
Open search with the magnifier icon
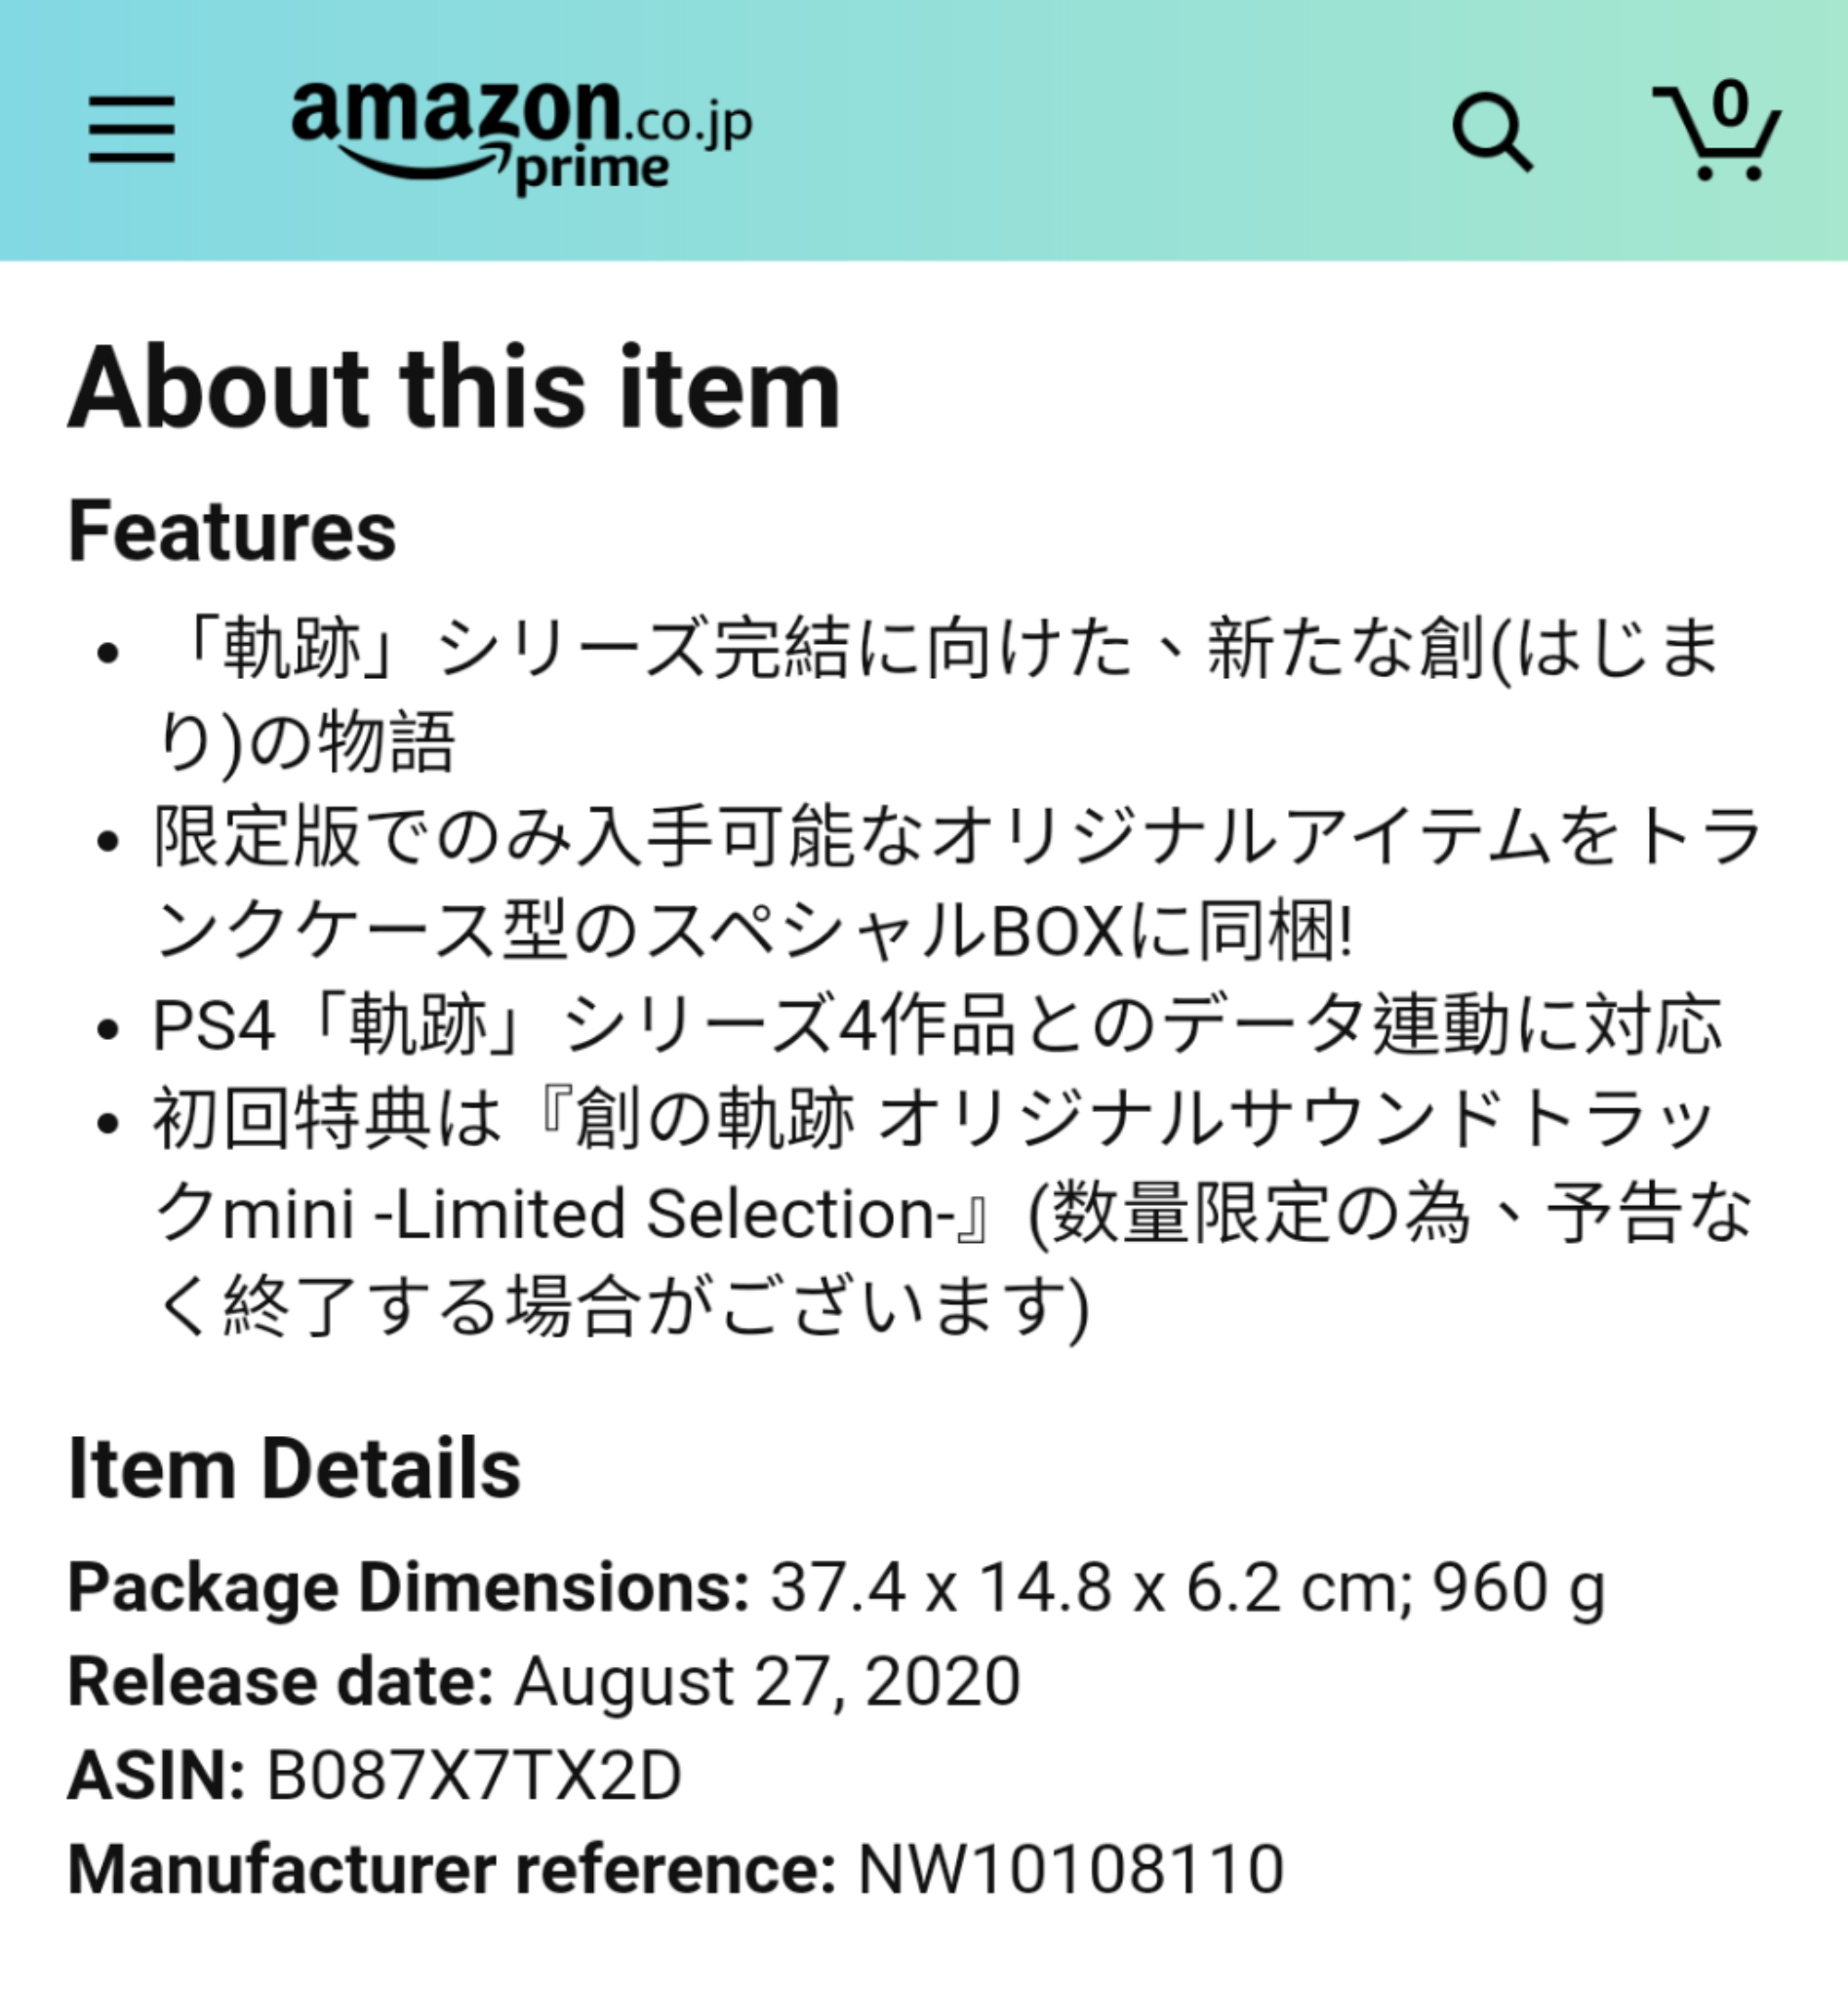pyautogui.click(x=1491, y=132)
